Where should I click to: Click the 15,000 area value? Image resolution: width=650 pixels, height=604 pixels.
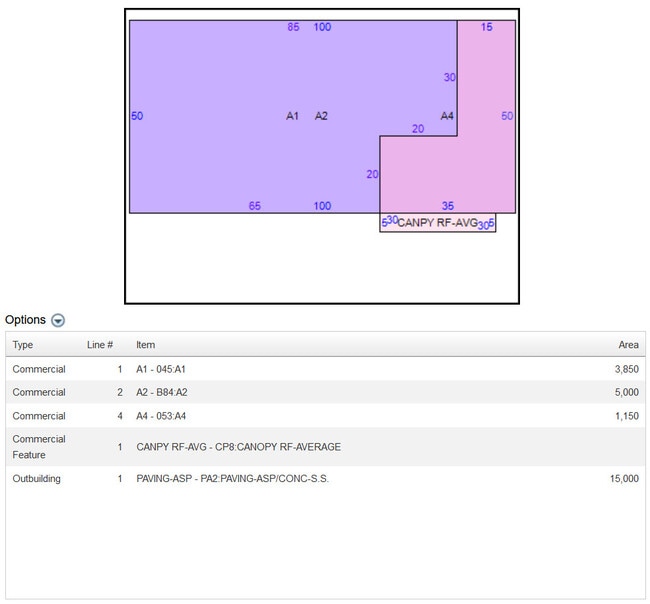(x=624, y=479)
